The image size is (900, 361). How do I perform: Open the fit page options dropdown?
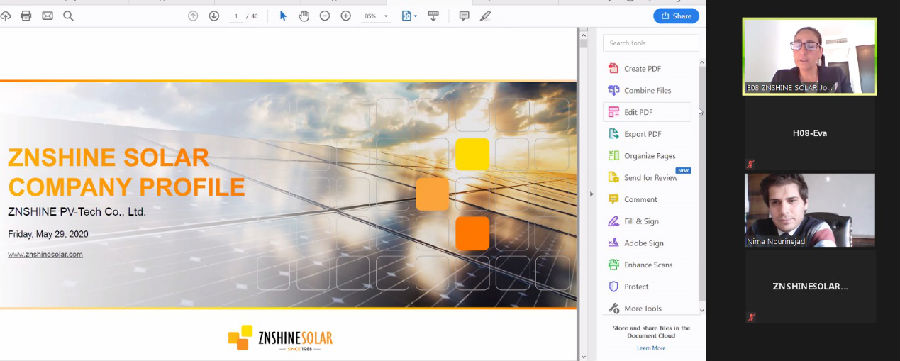click(x=409, y=16)
